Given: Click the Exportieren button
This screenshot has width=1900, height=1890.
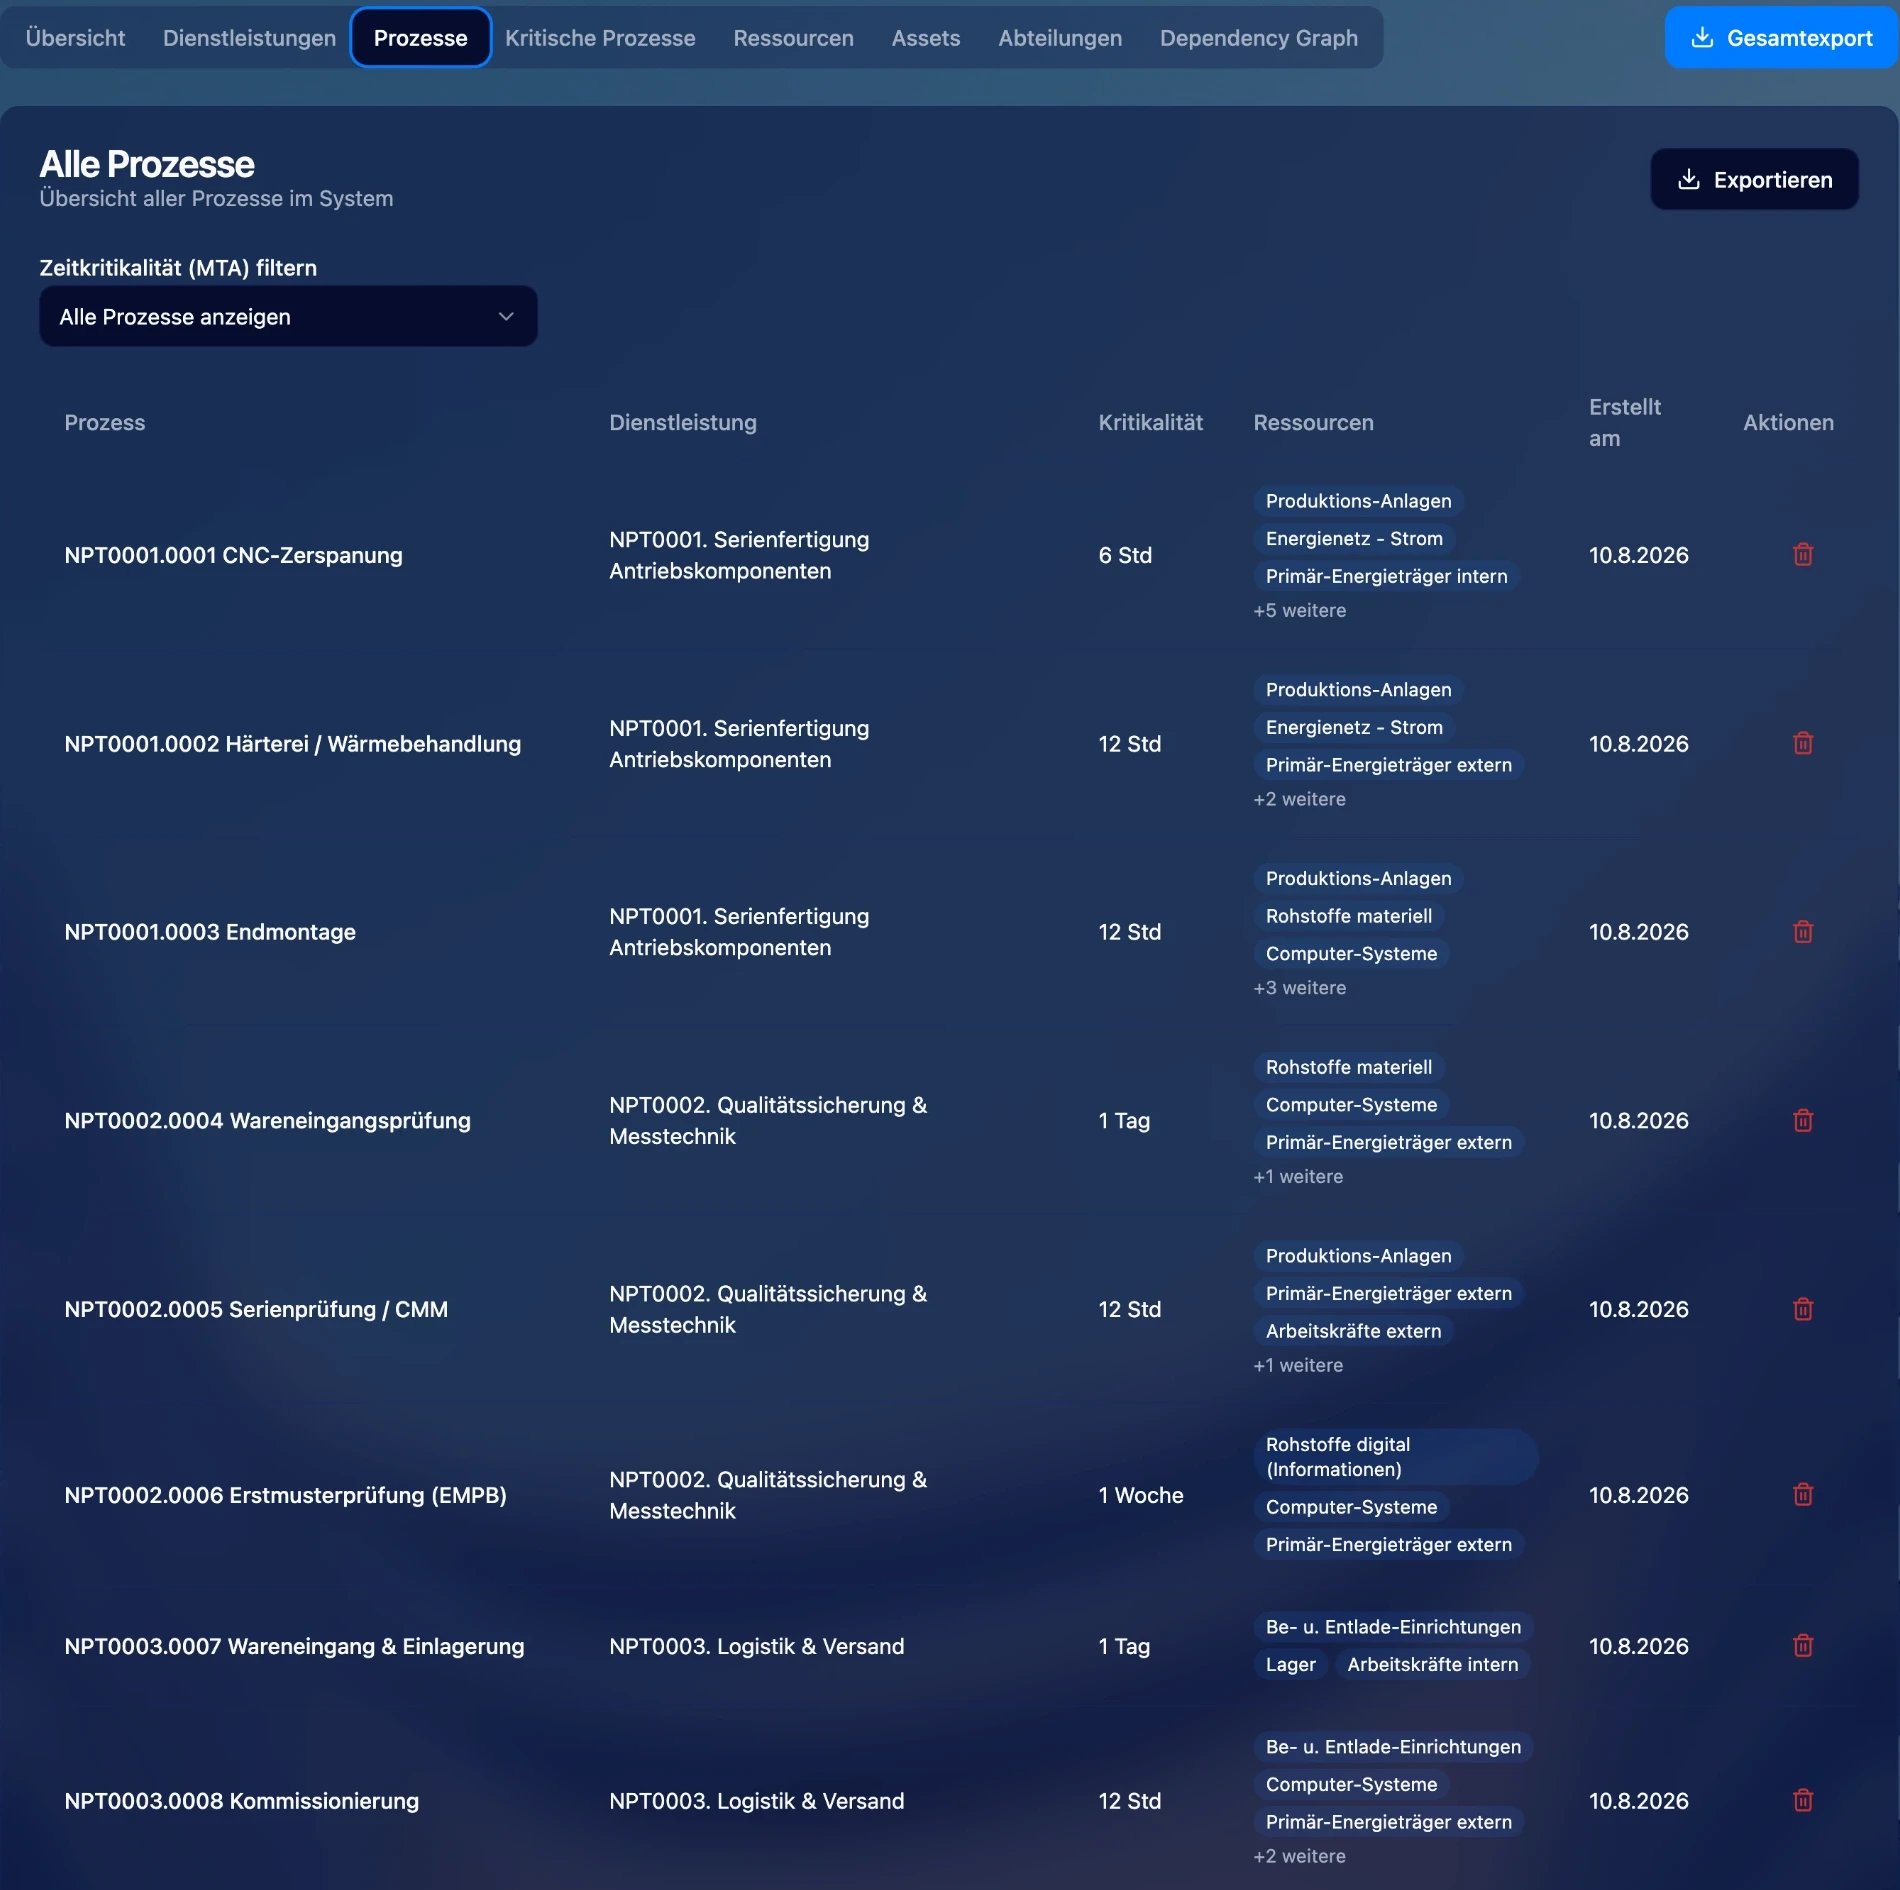Looking at the screenshot, I should pyautogui.click(x=1754, y=180).
